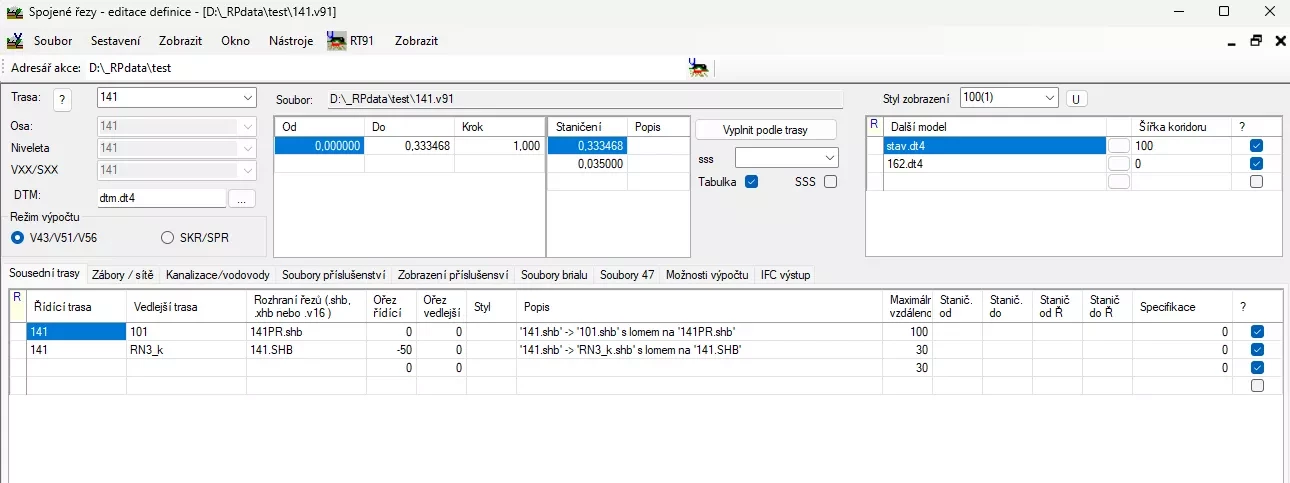Click the toolbar icon right of Adresář akce path
The width and height of the screenshot is (1290, 483).
699,68
